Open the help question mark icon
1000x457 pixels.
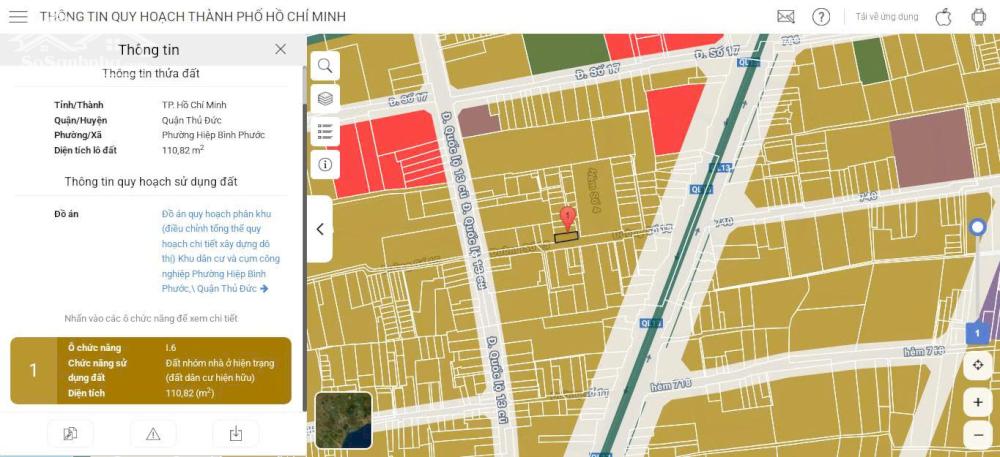click(821, 17)
